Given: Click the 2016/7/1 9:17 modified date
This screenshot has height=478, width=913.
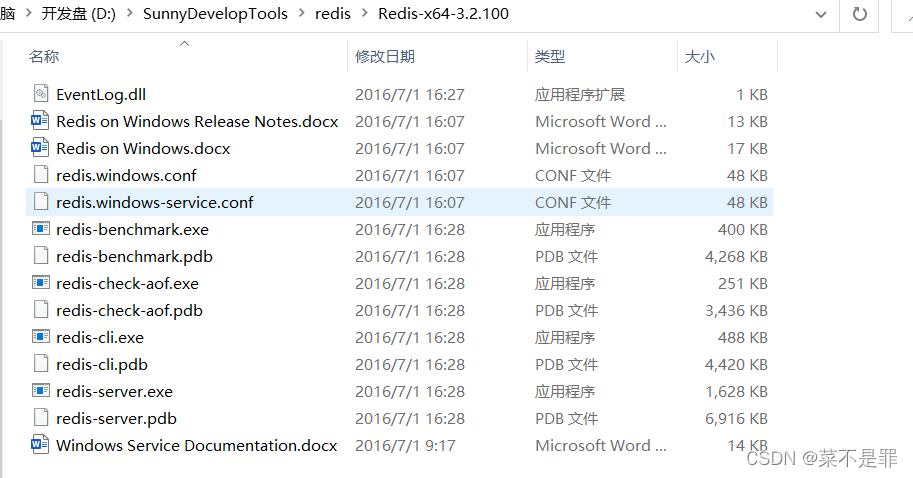Looking at the screenshot, I should click(405, 445).
